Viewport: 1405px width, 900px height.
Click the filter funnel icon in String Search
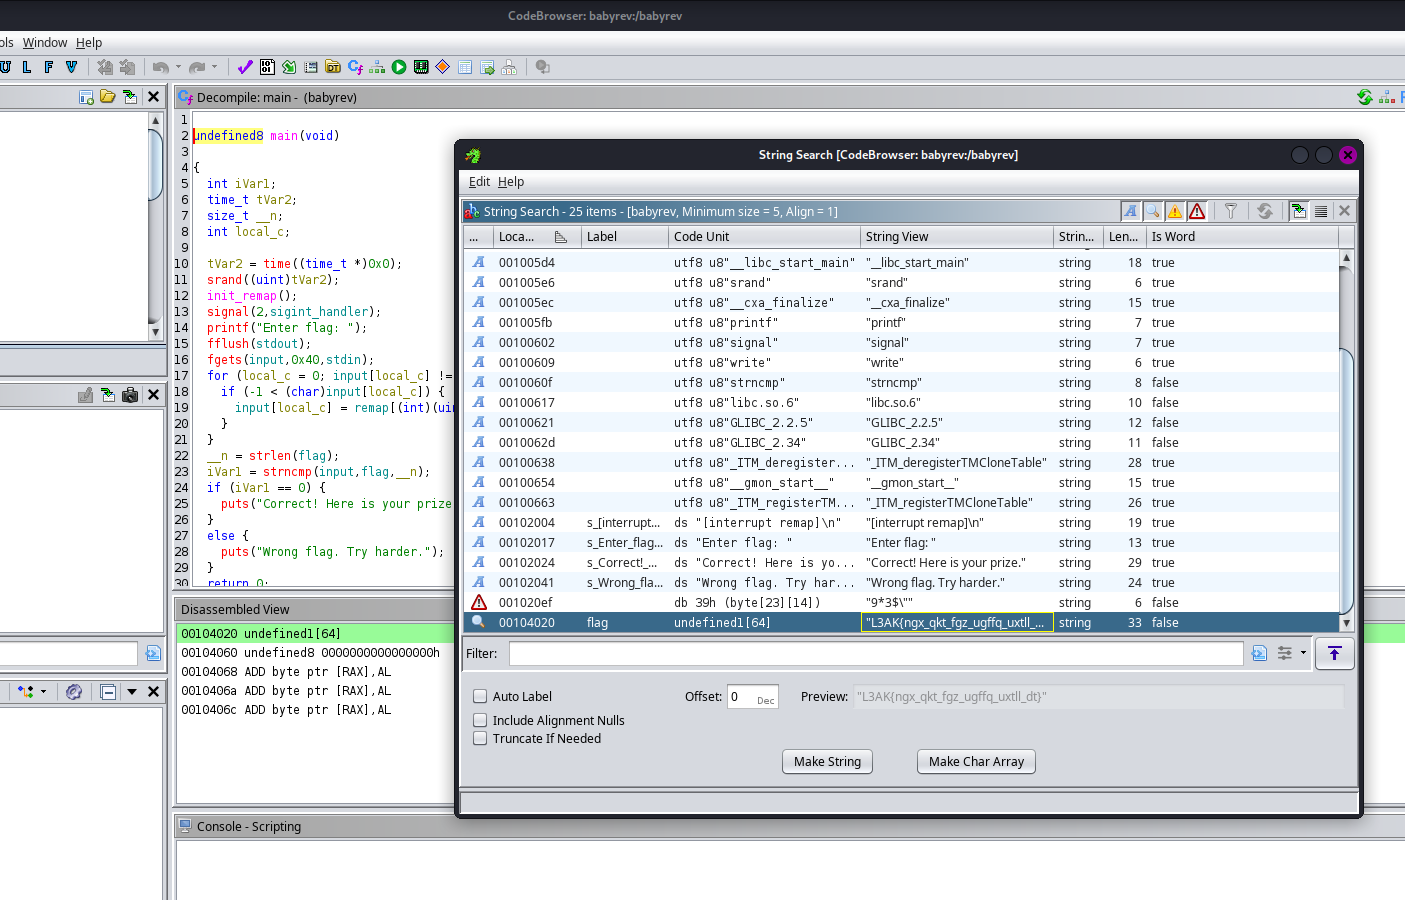1231,211
